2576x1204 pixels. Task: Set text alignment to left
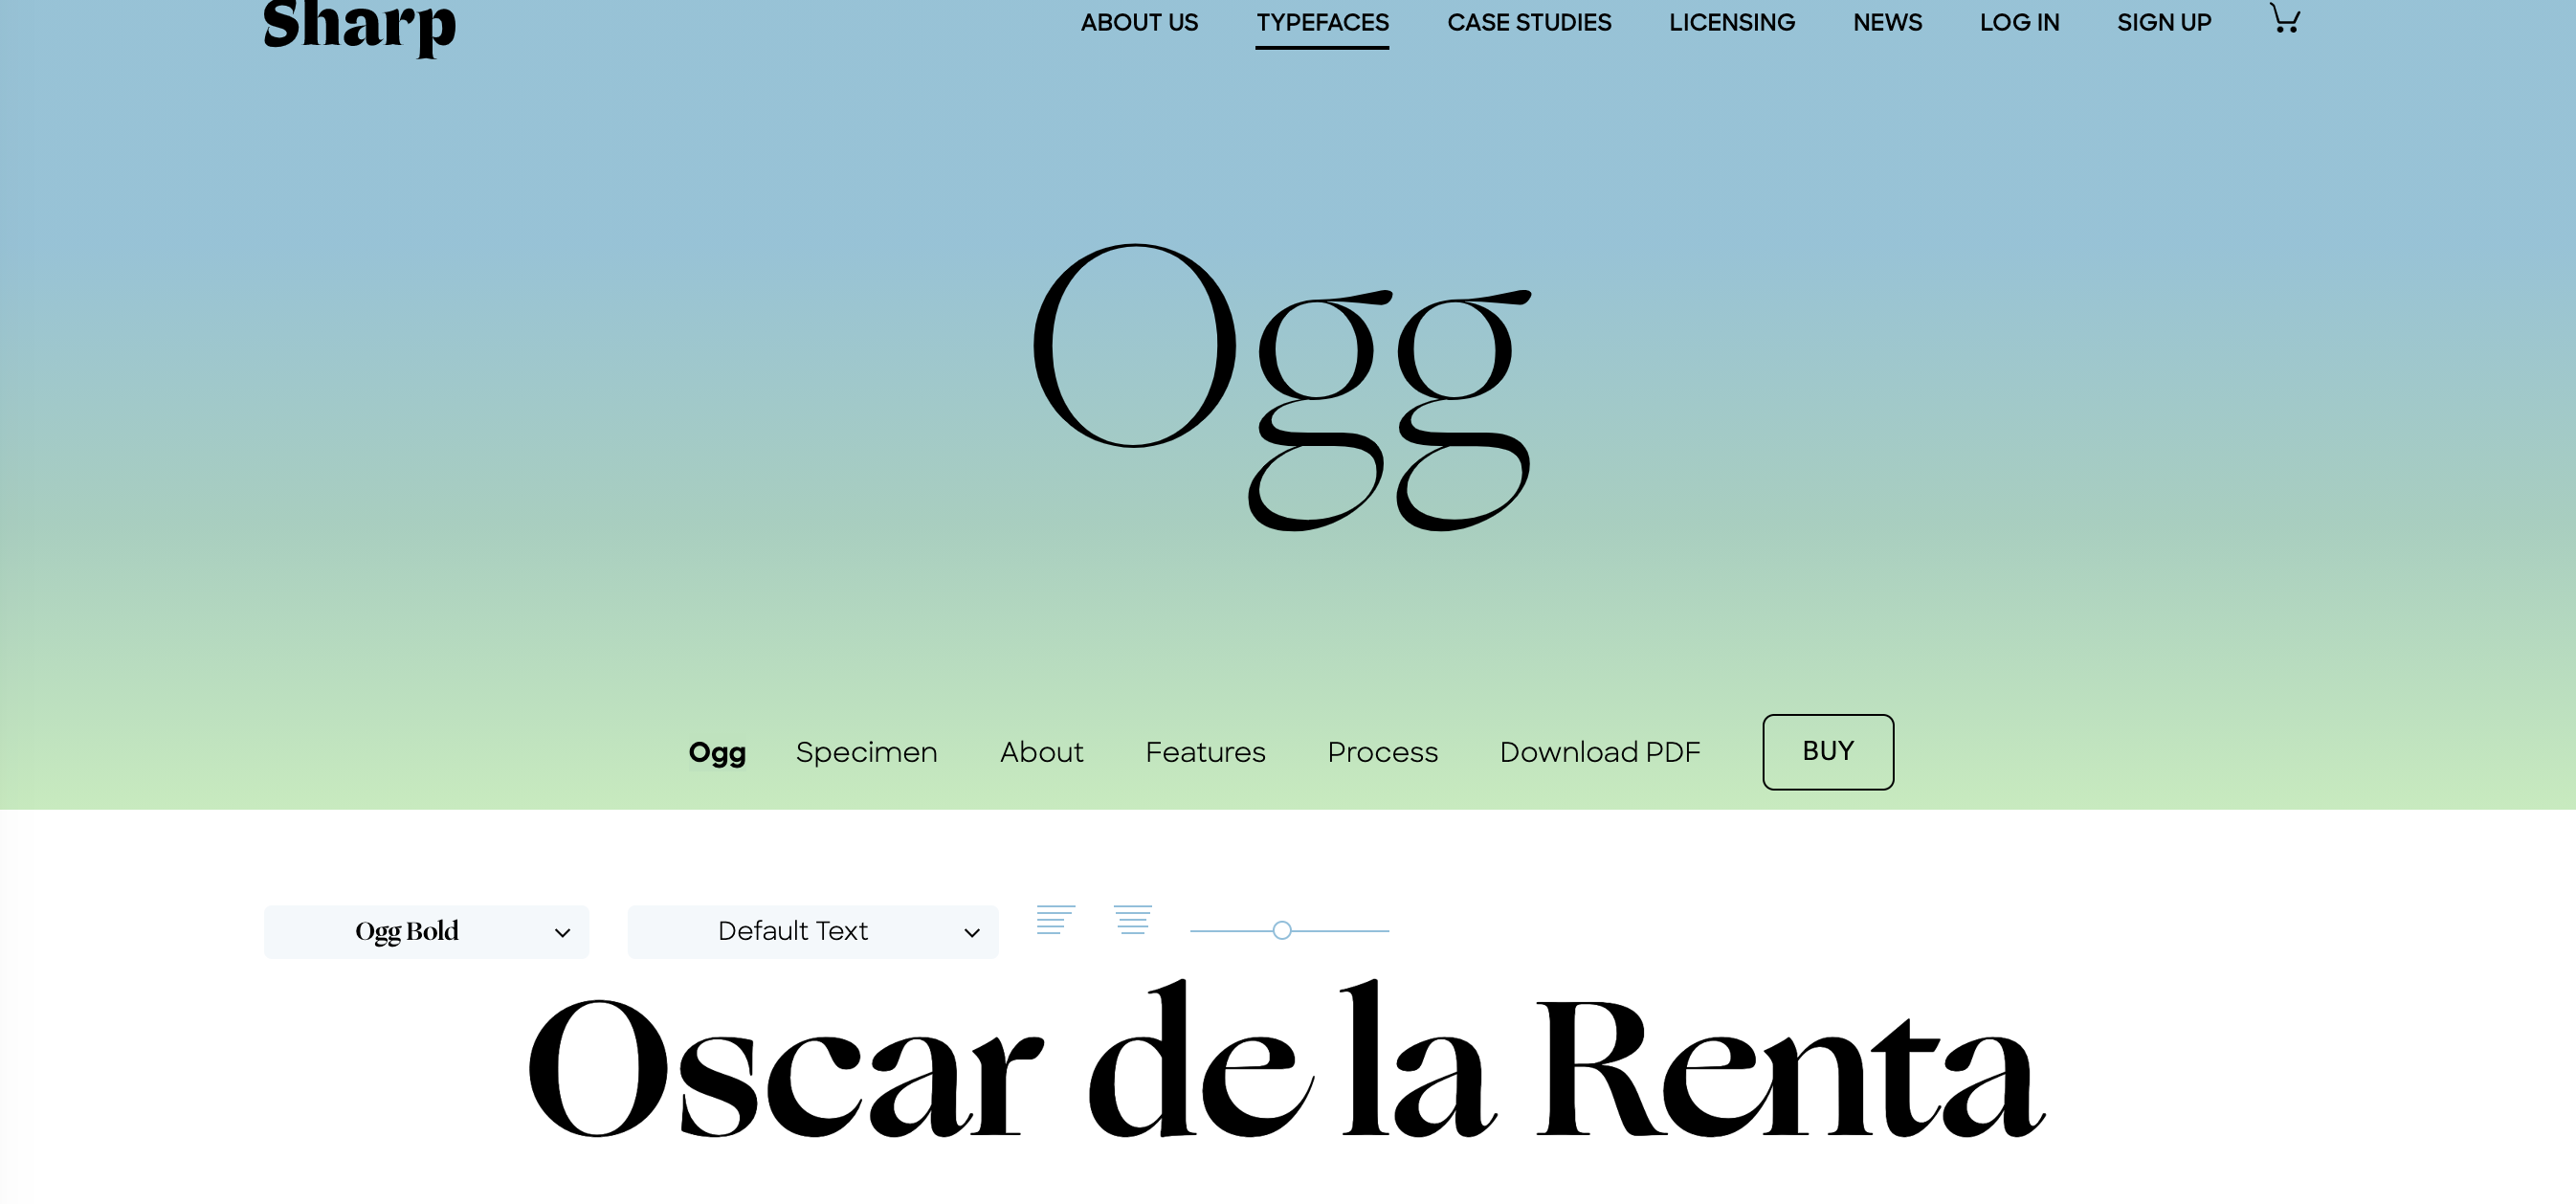[1055, 919]
